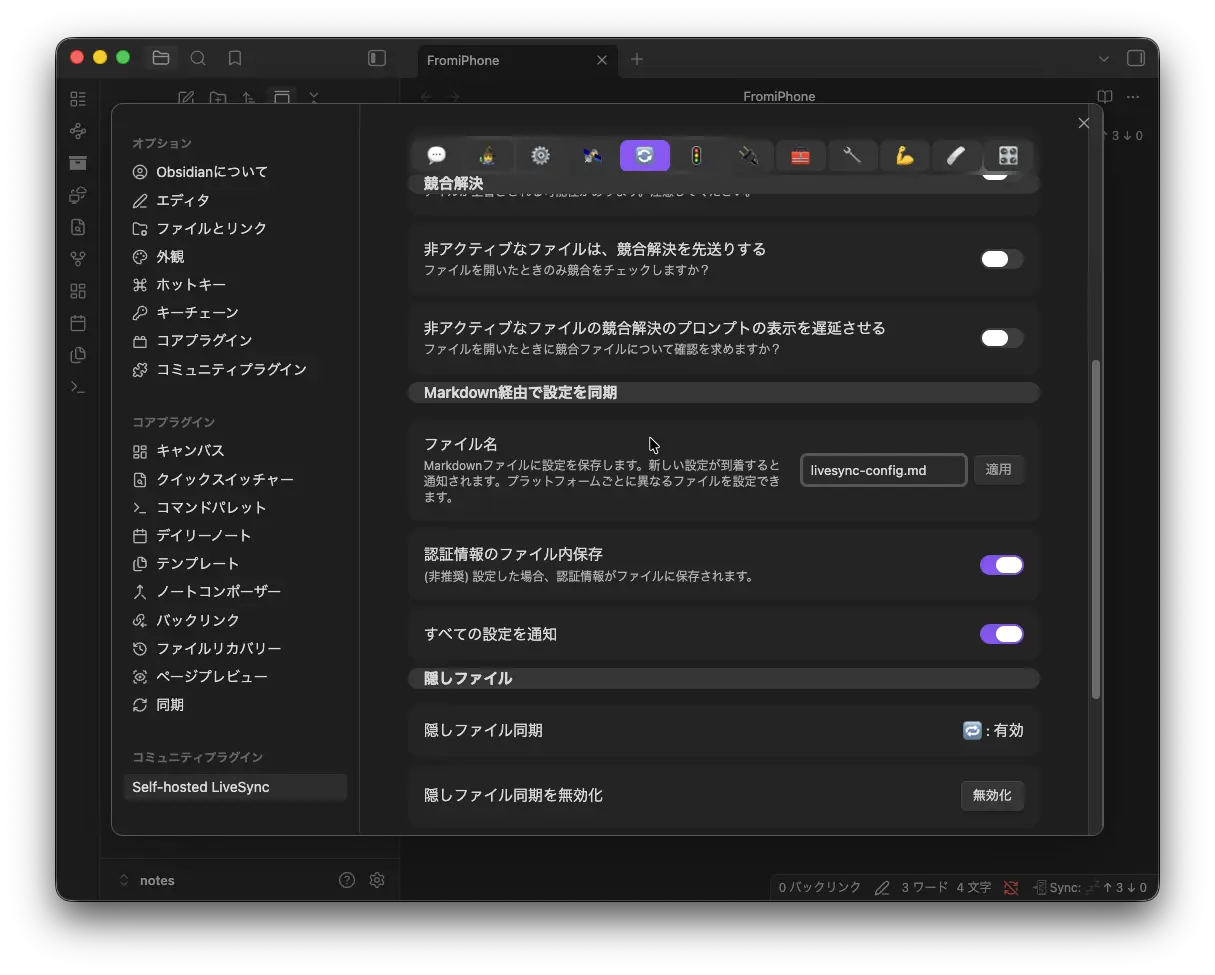Open the terminal prompt icon in left ribbon
The height and width of the screenshot is (975, 1215).
pos(78,387)
